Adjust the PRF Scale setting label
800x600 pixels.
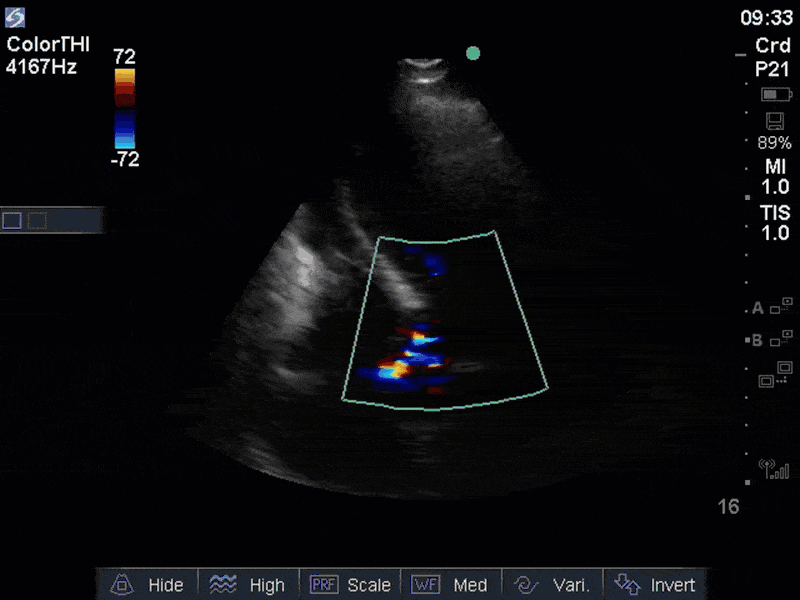point(369,585)
